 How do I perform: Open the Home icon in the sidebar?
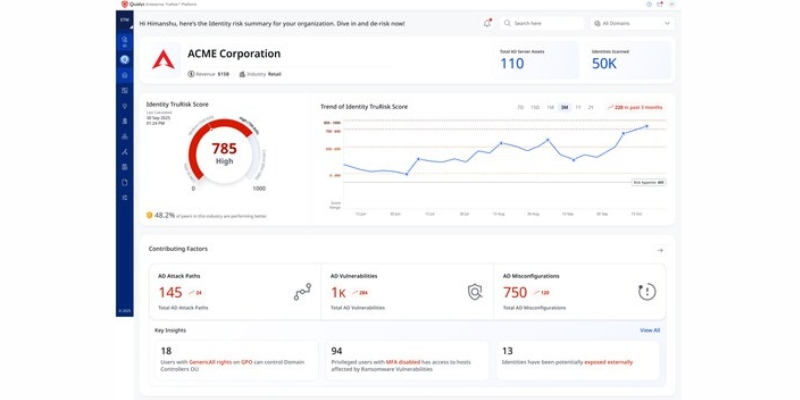click(x=124, y=75)
